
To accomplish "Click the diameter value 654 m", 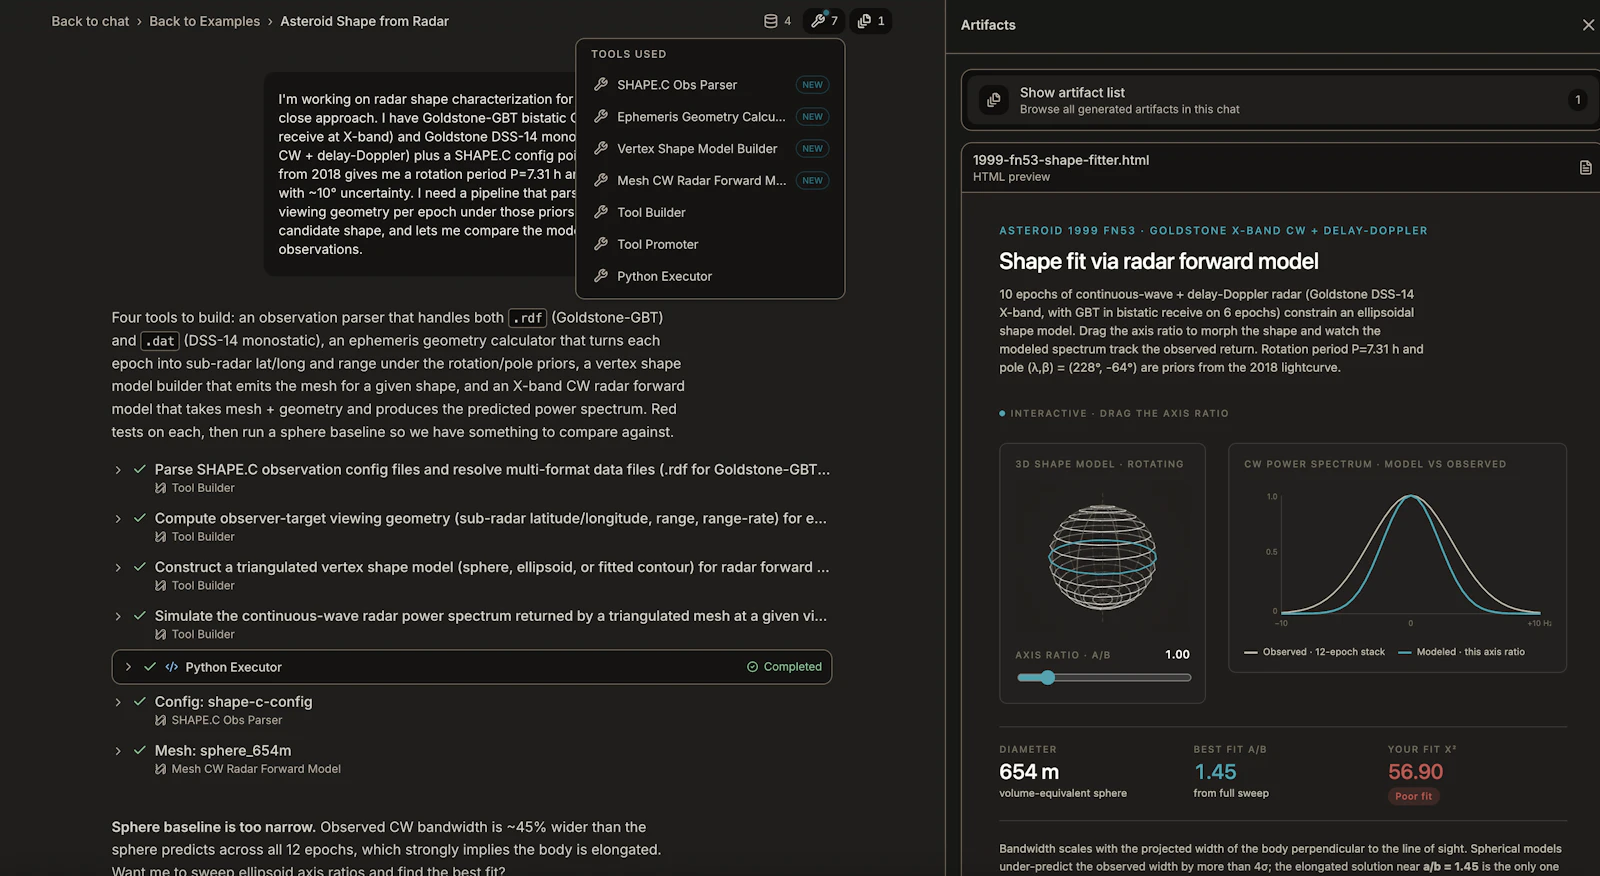I will tap(1029, 772).
